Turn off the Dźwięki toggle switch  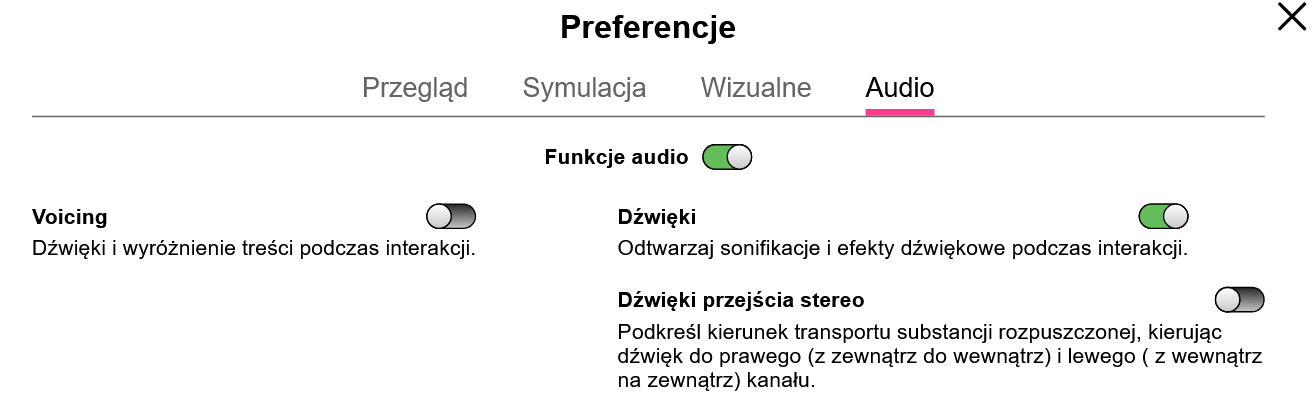point(1163,216)
